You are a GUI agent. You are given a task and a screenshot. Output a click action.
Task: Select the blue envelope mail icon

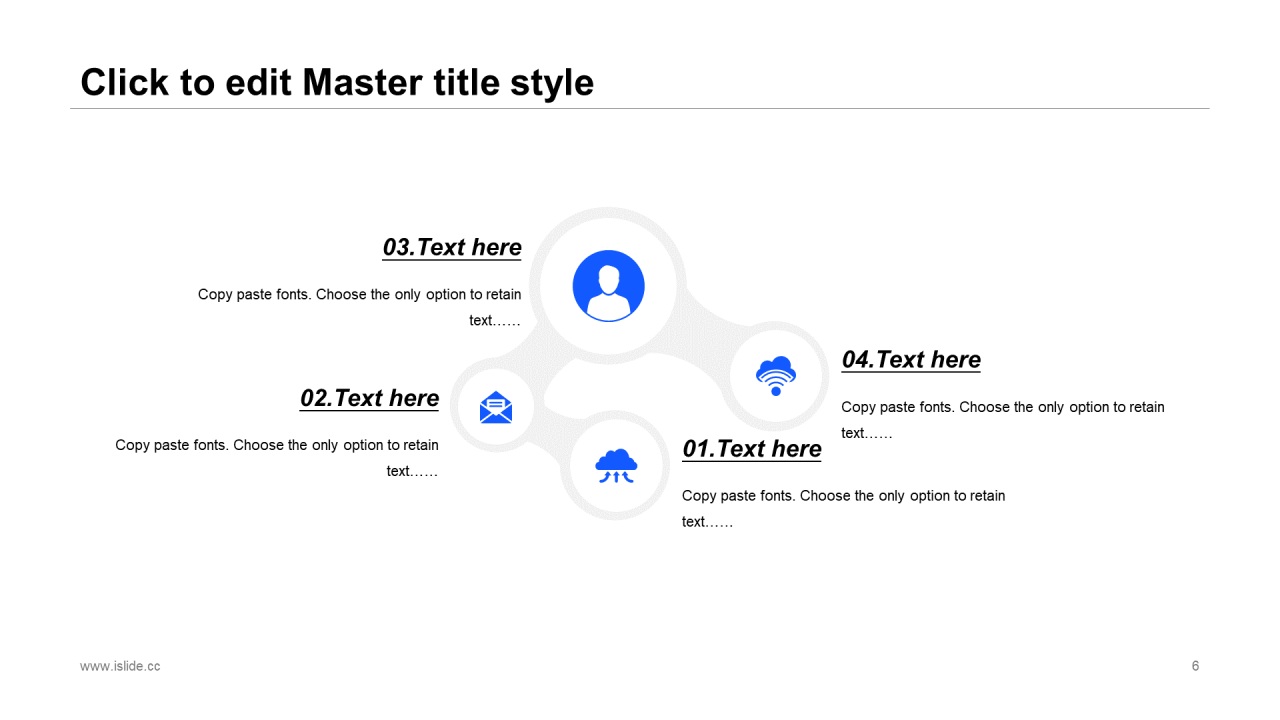(496, 407)
